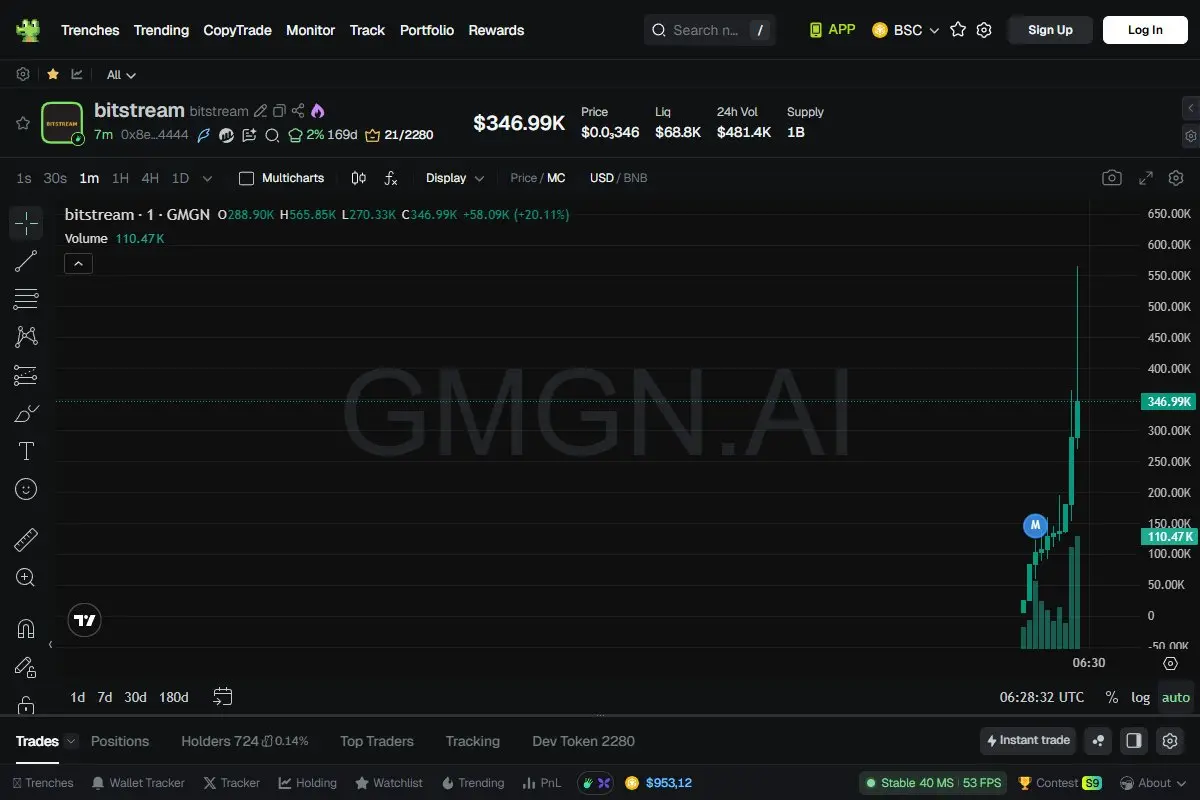Share the bitstream token
Viewport: 1200px width, 800px height.
pyautogui.click(x=298, y=111)
